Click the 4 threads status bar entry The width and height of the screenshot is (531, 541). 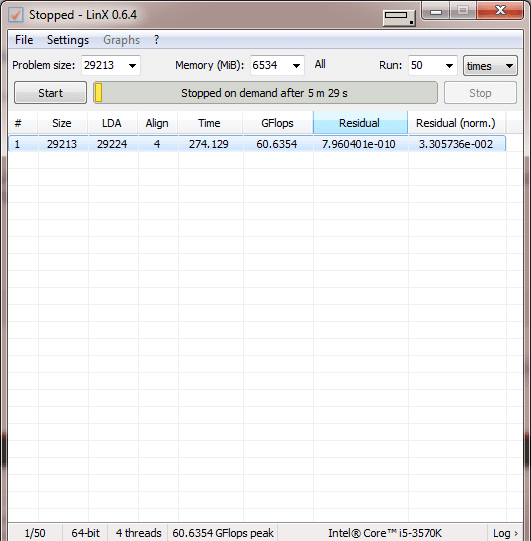point(138,533)
